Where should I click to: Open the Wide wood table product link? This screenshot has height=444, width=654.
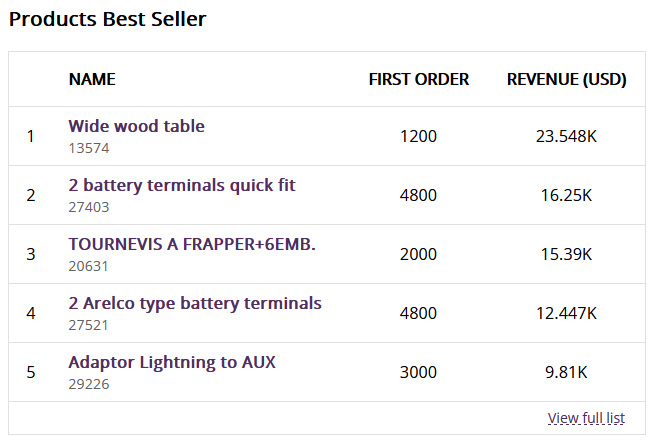pos(136,126)
